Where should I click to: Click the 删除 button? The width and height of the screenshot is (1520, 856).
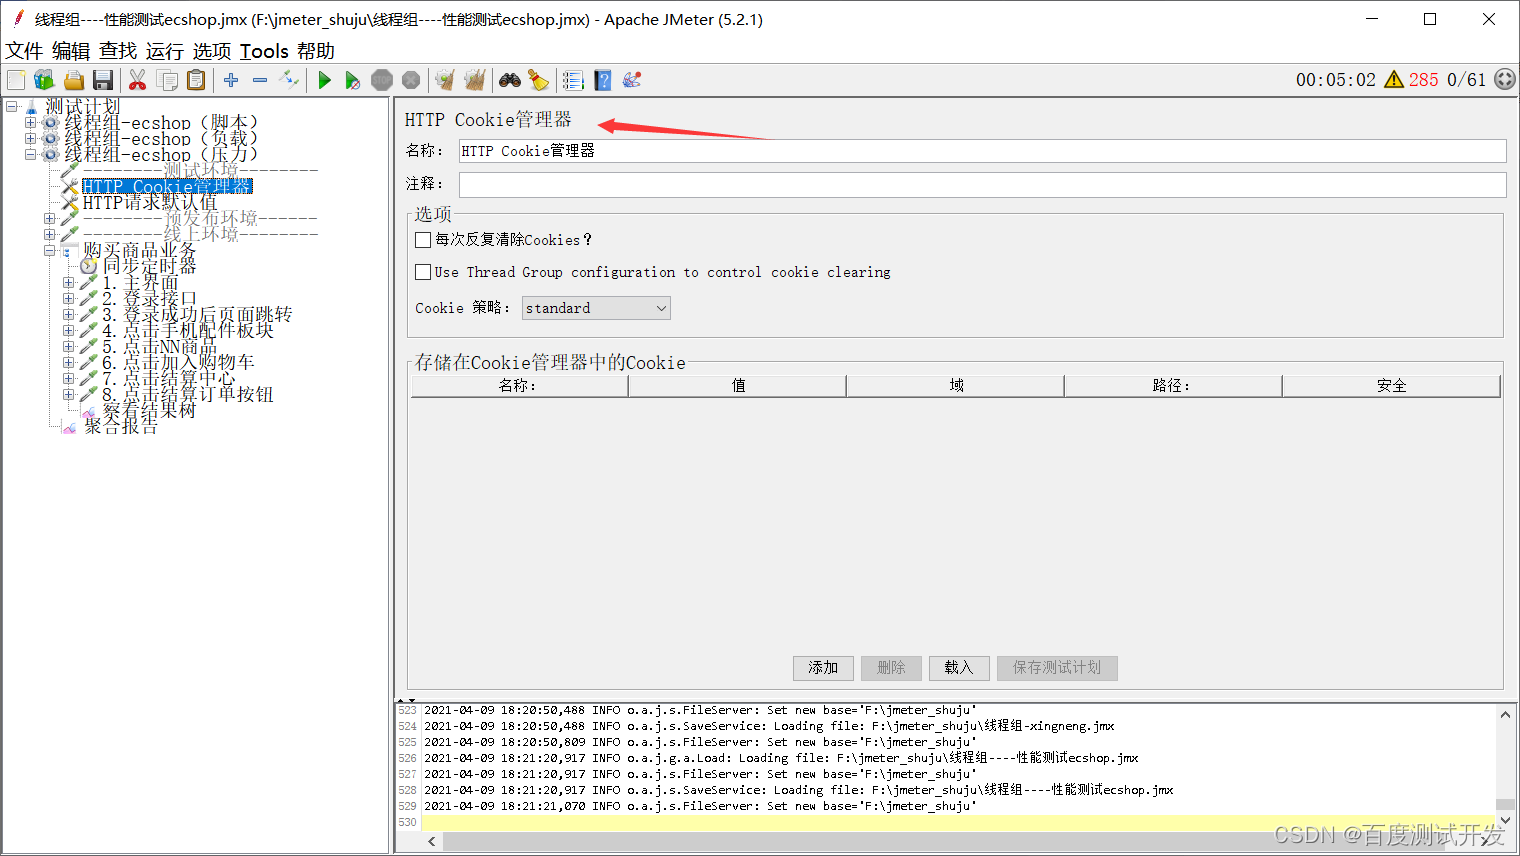click(891, 668)
